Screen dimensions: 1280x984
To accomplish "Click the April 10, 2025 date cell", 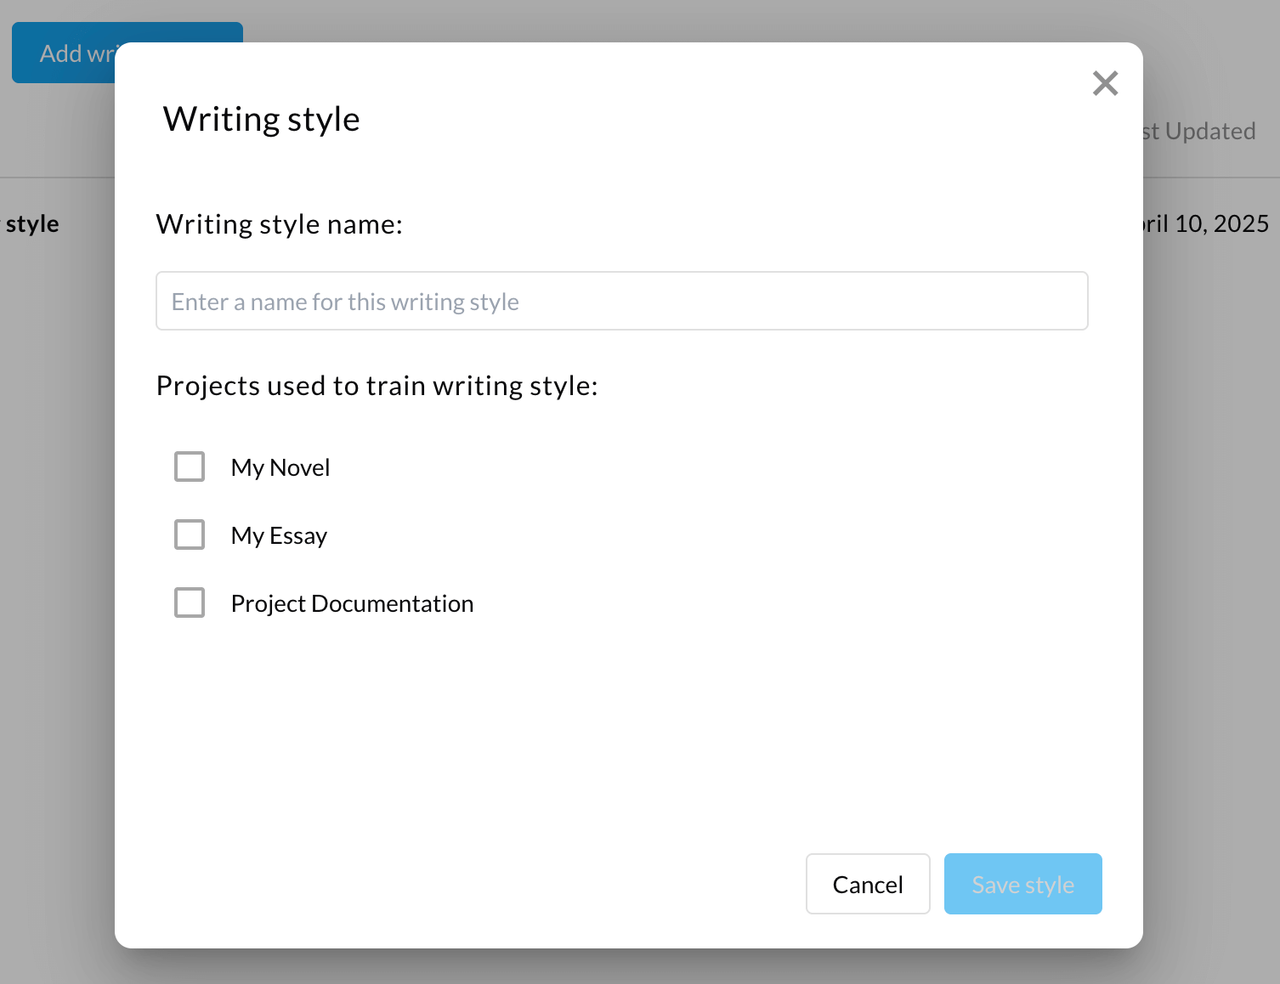I will pos(1207,224).
